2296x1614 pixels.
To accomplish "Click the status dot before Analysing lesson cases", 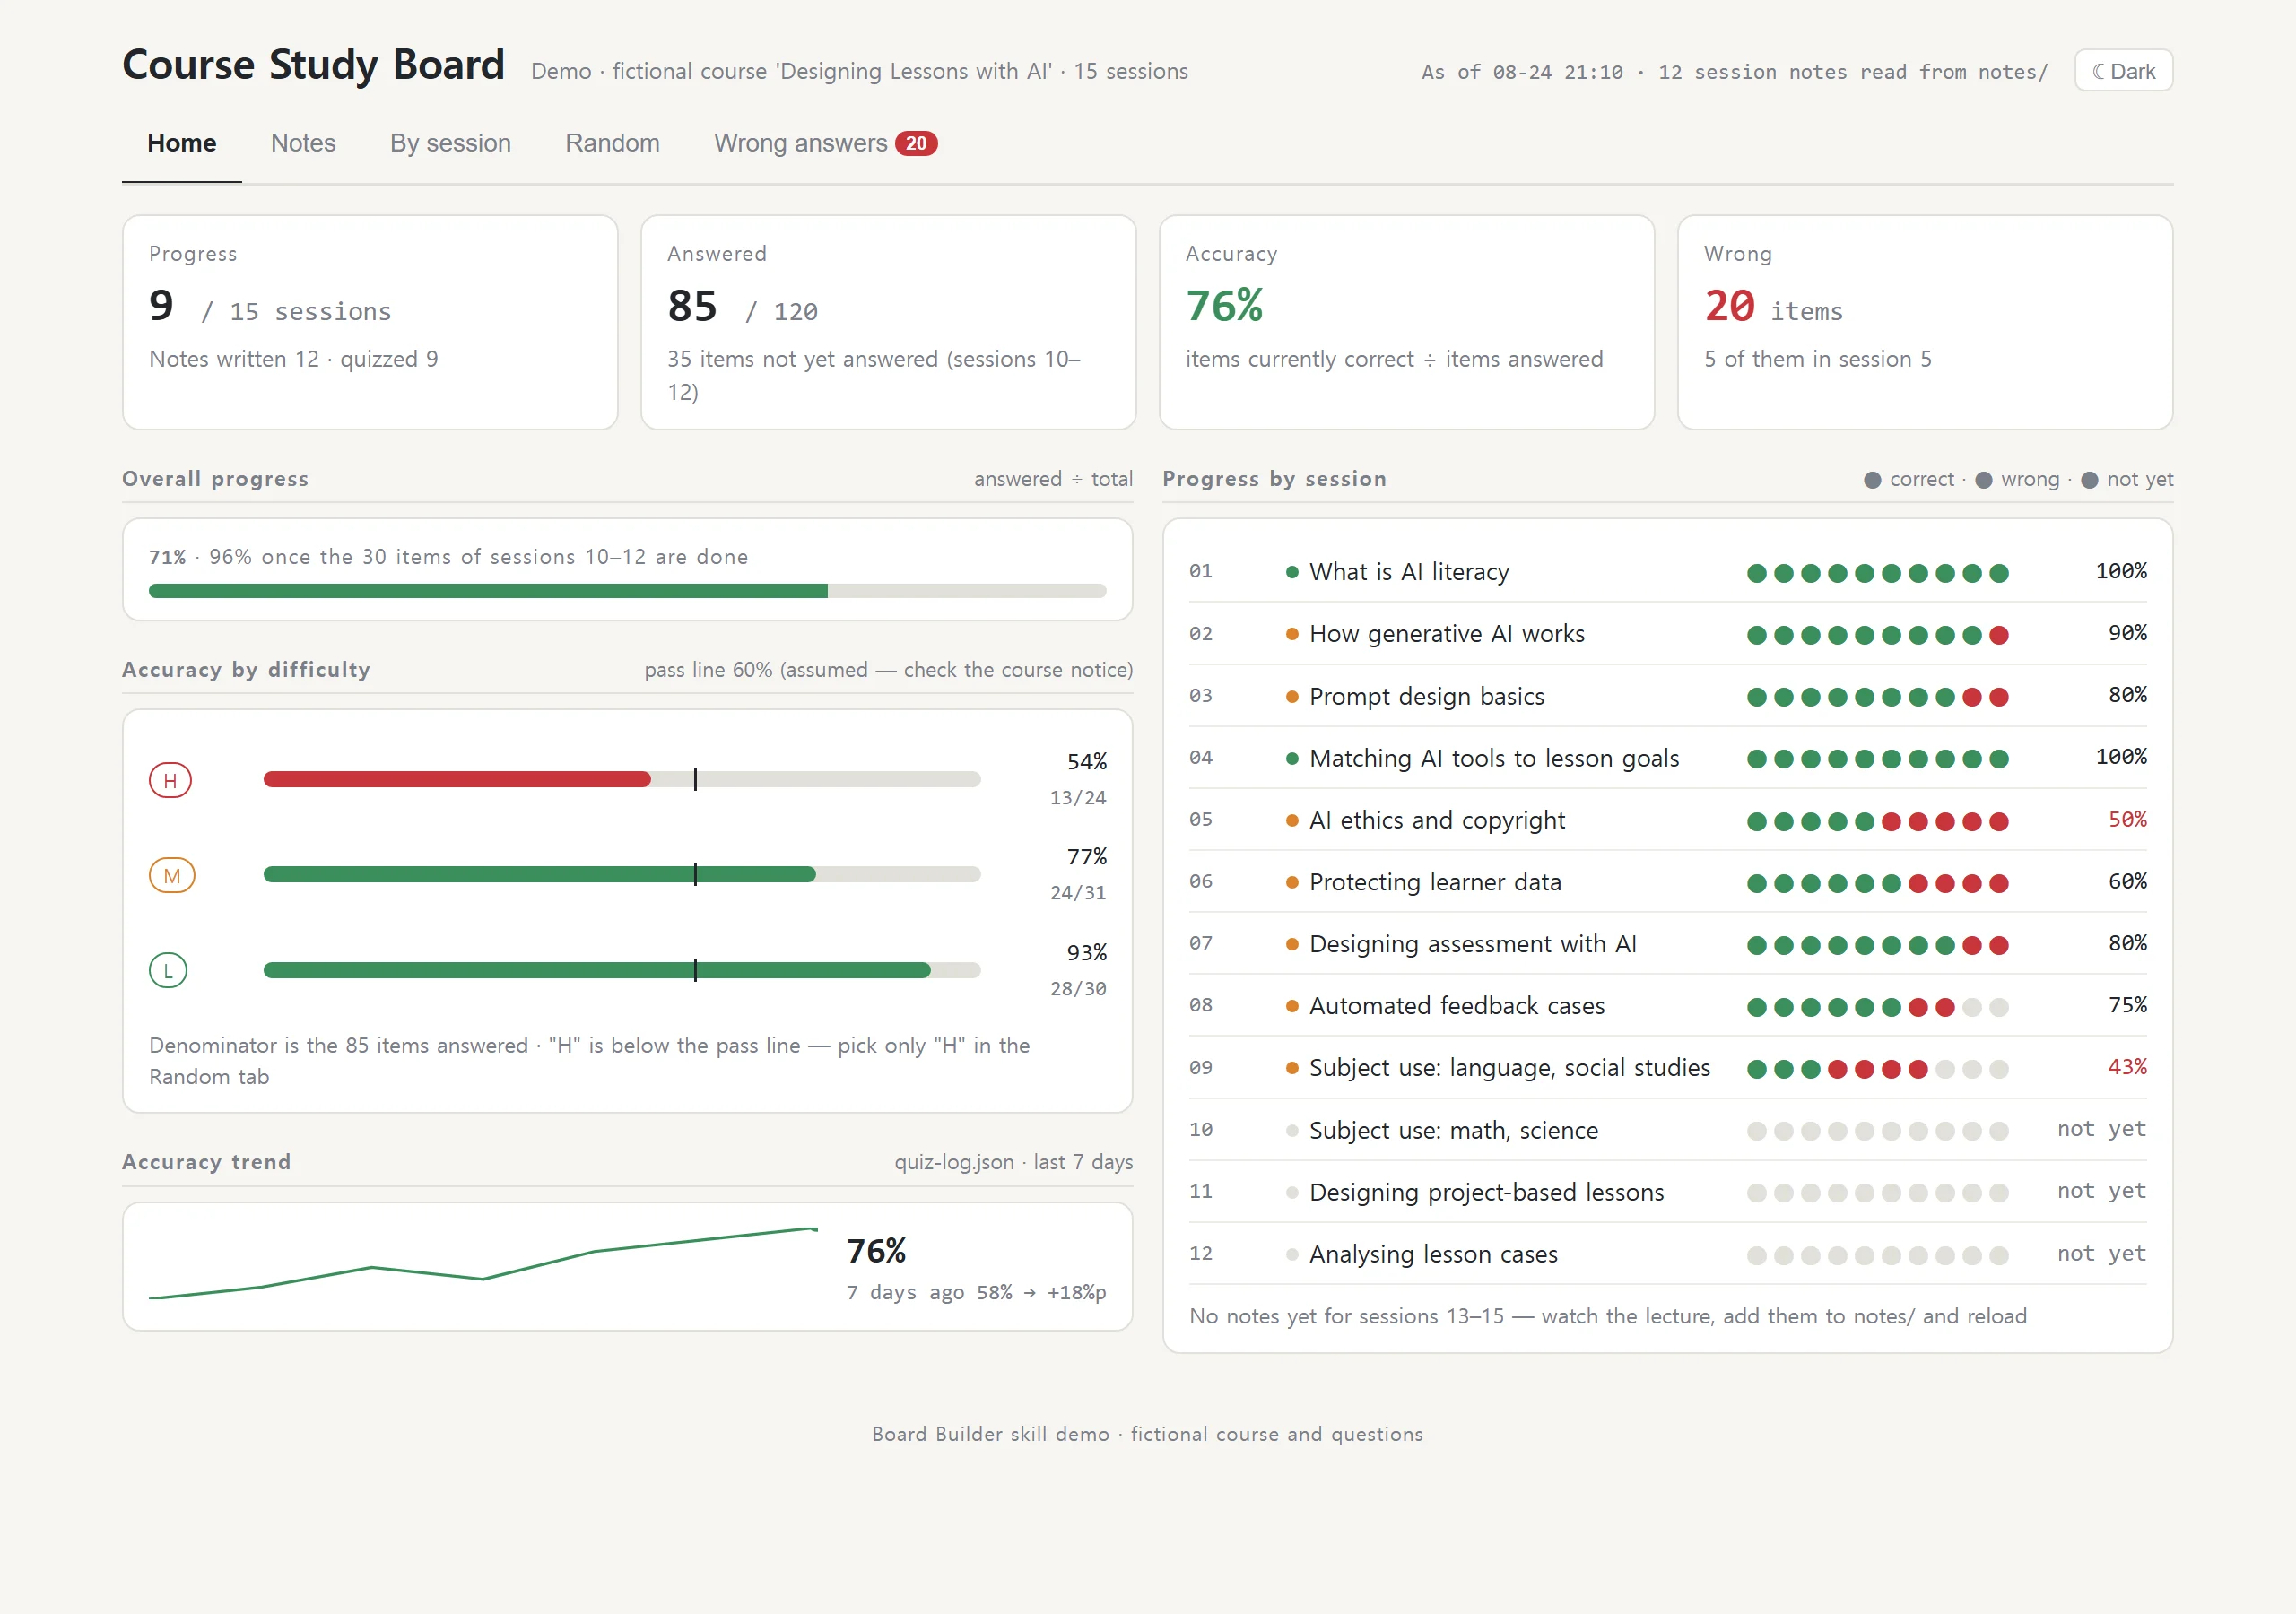I will click(x=1292, y=1254).
